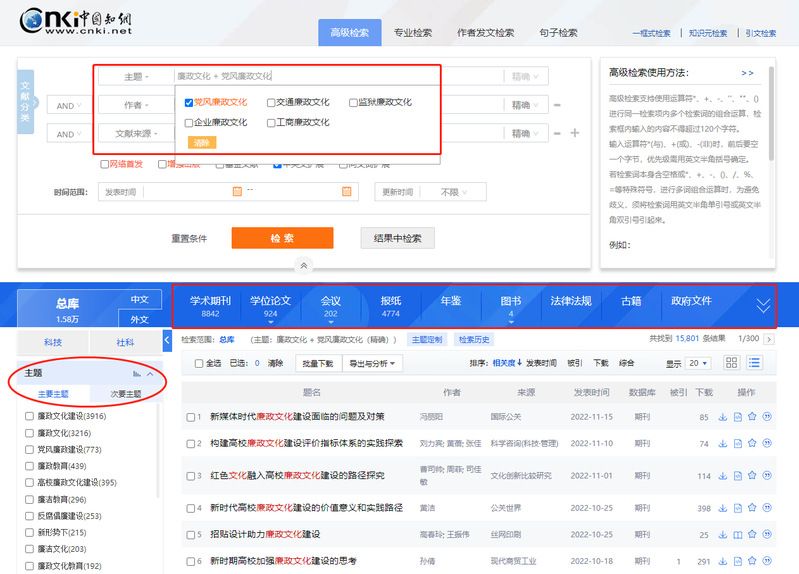Open the display count 20 dropdown

point(699,364)
